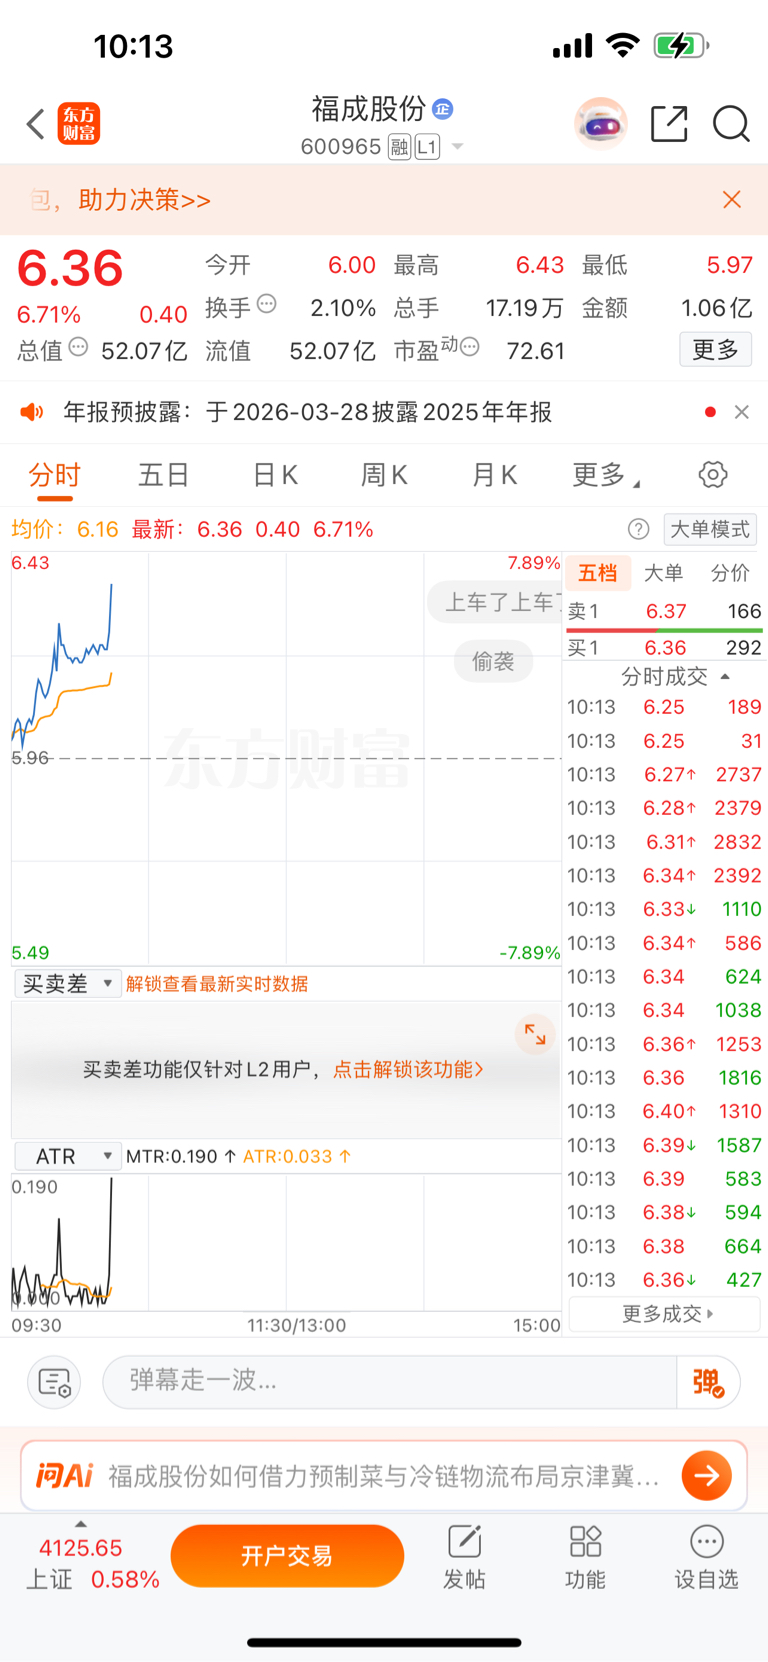Tap the 弹幕走一波 input field
Viewport: 768px width, 1662px height.
point(390,1382)
